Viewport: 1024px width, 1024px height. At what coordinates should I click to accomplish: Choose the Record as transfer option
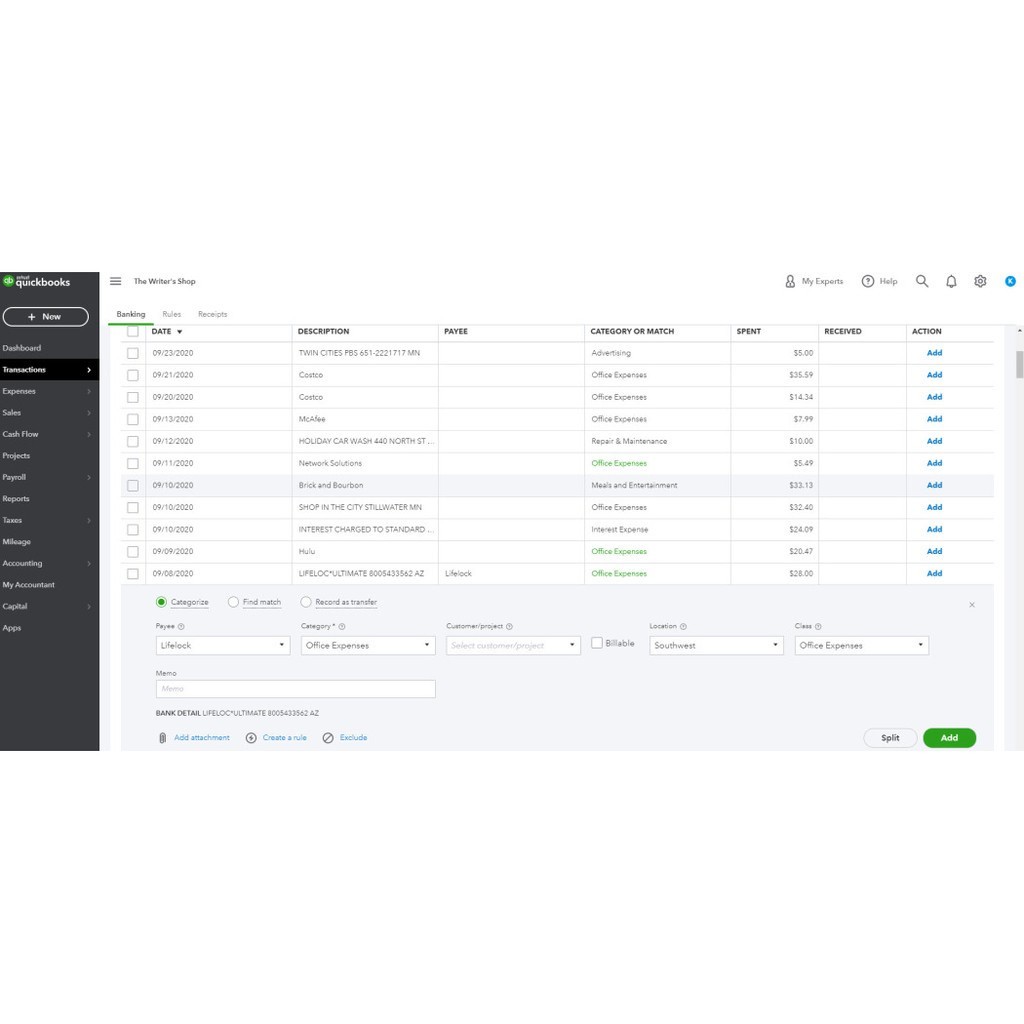pos(306,602)
